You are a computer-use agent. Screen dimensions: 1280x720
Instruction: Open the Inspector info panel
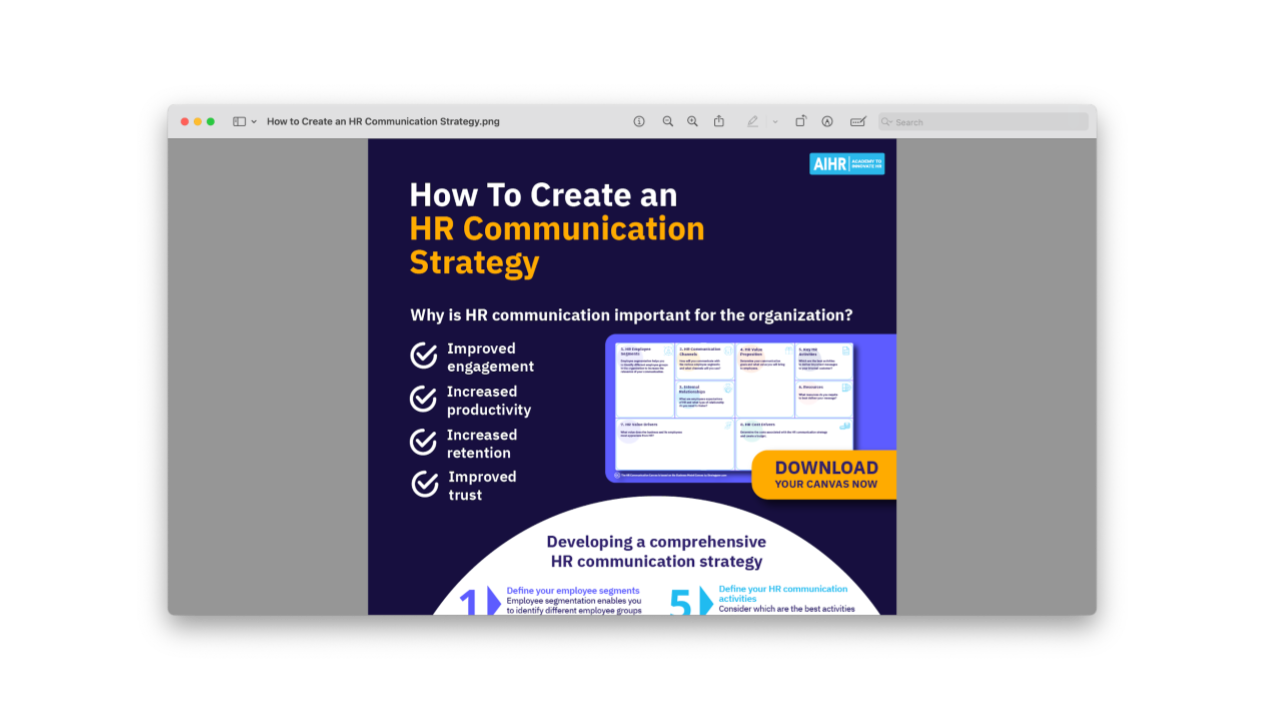click(639, 122)
